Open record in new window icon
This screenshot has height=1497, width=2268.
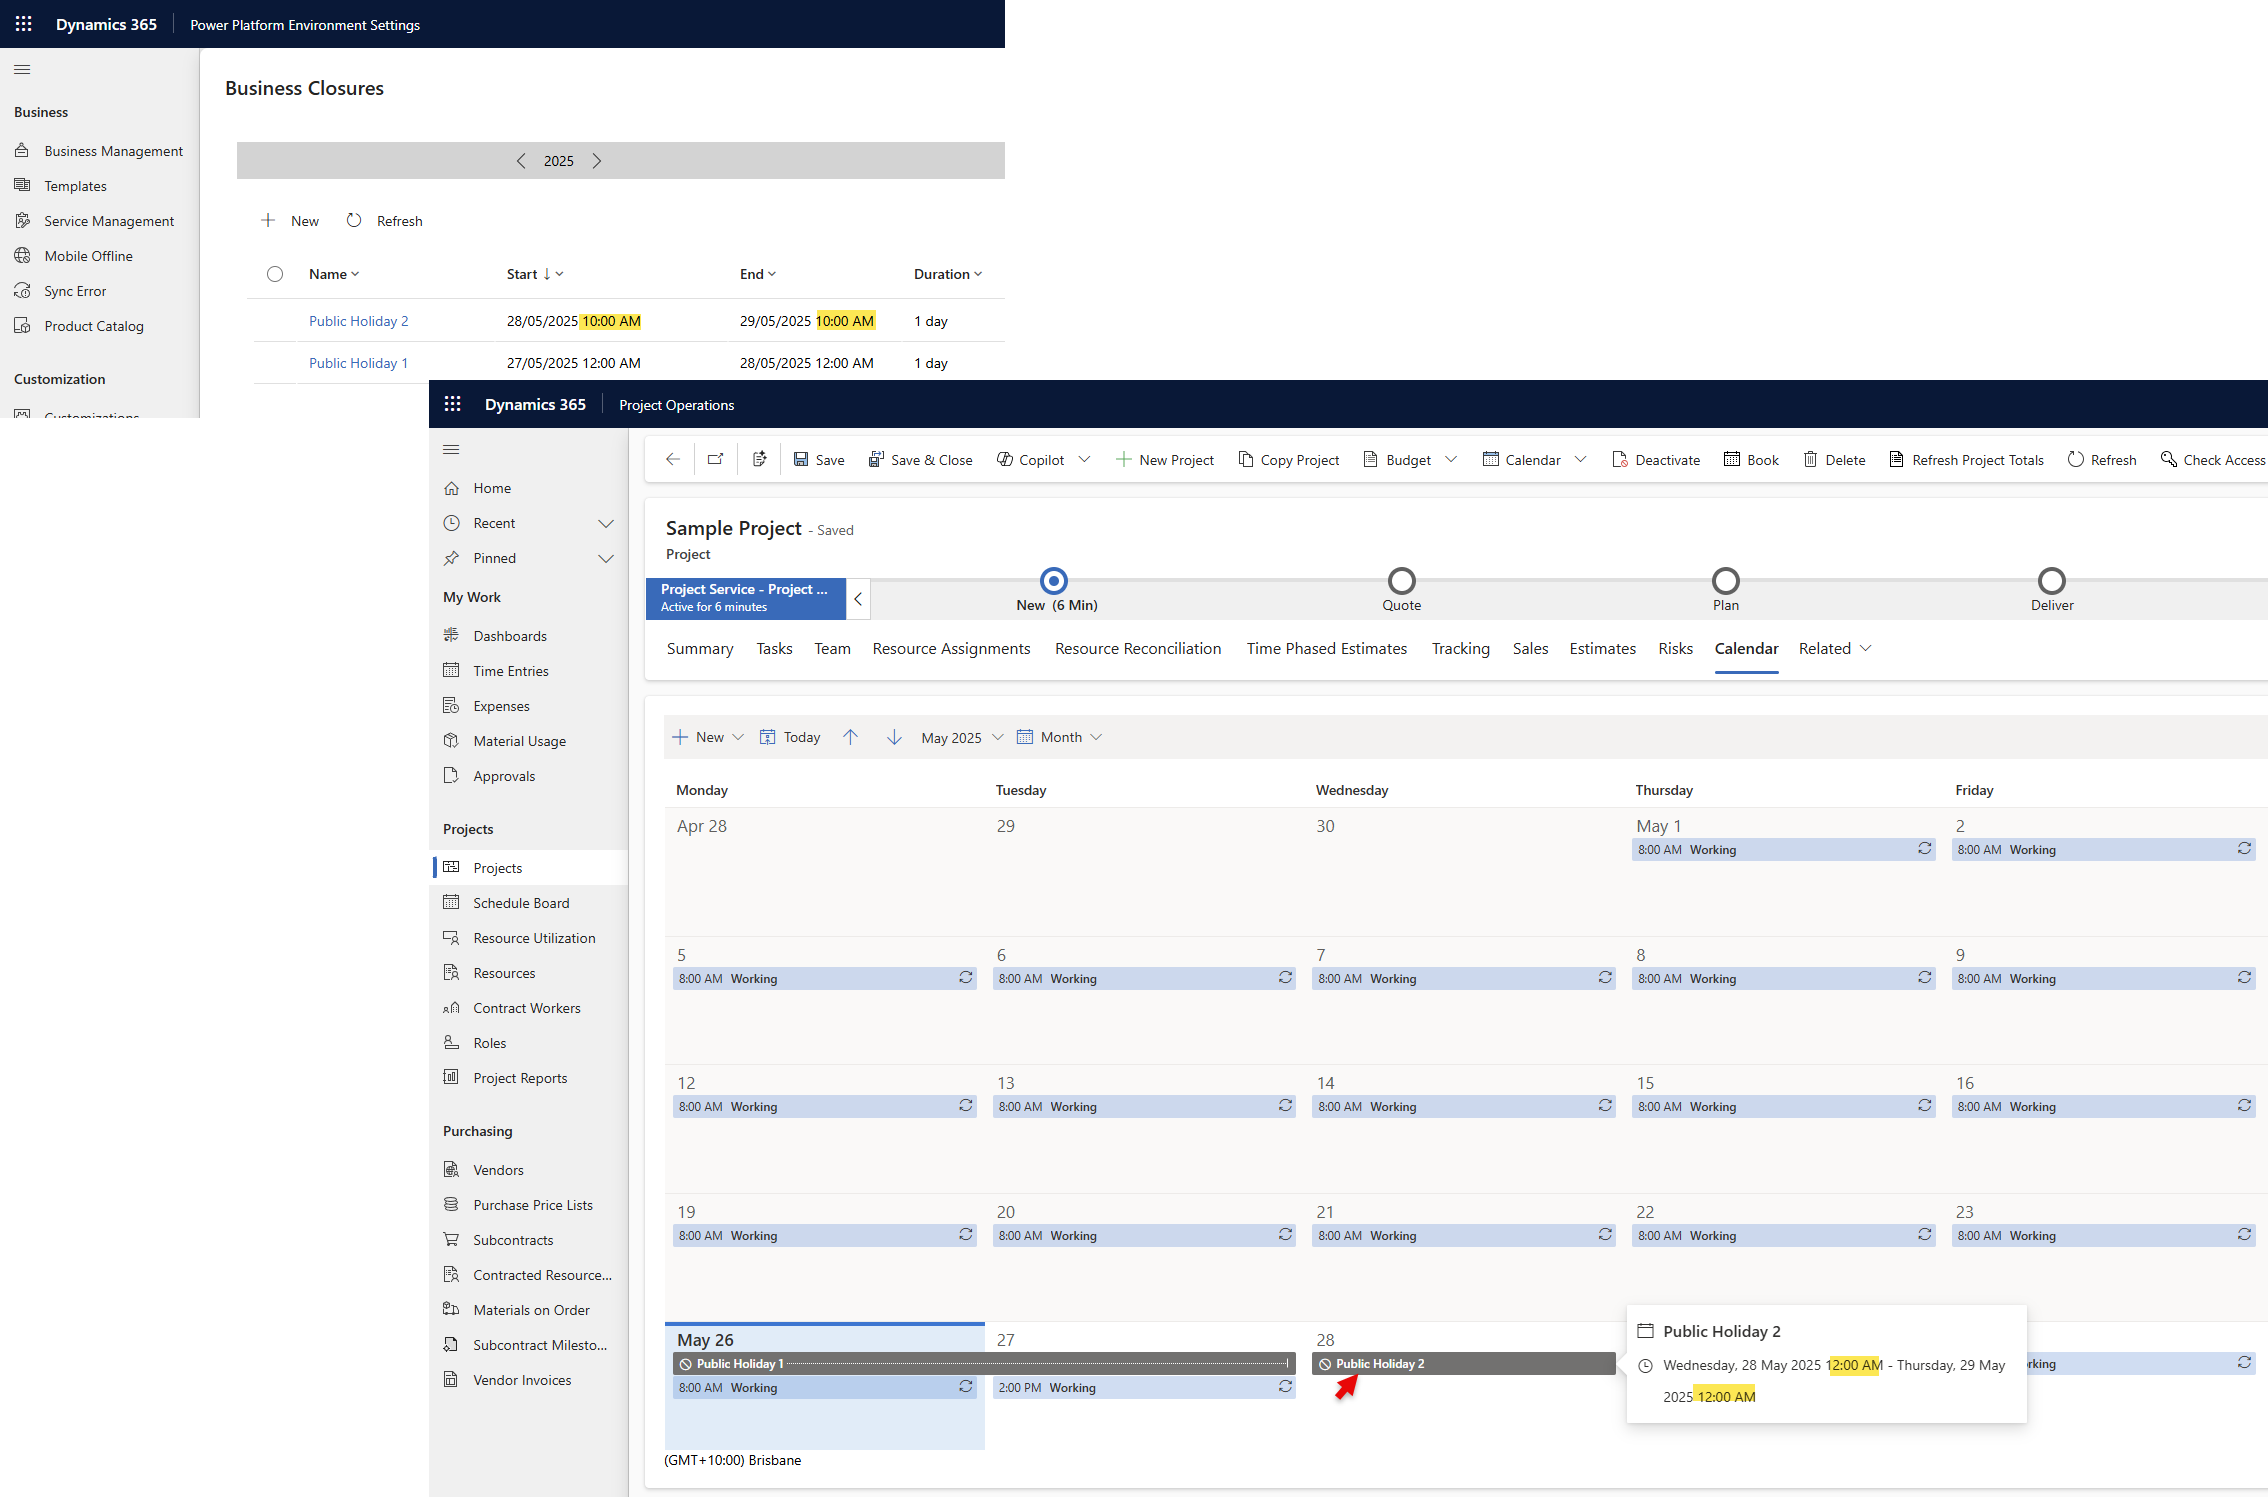[715, 459]
